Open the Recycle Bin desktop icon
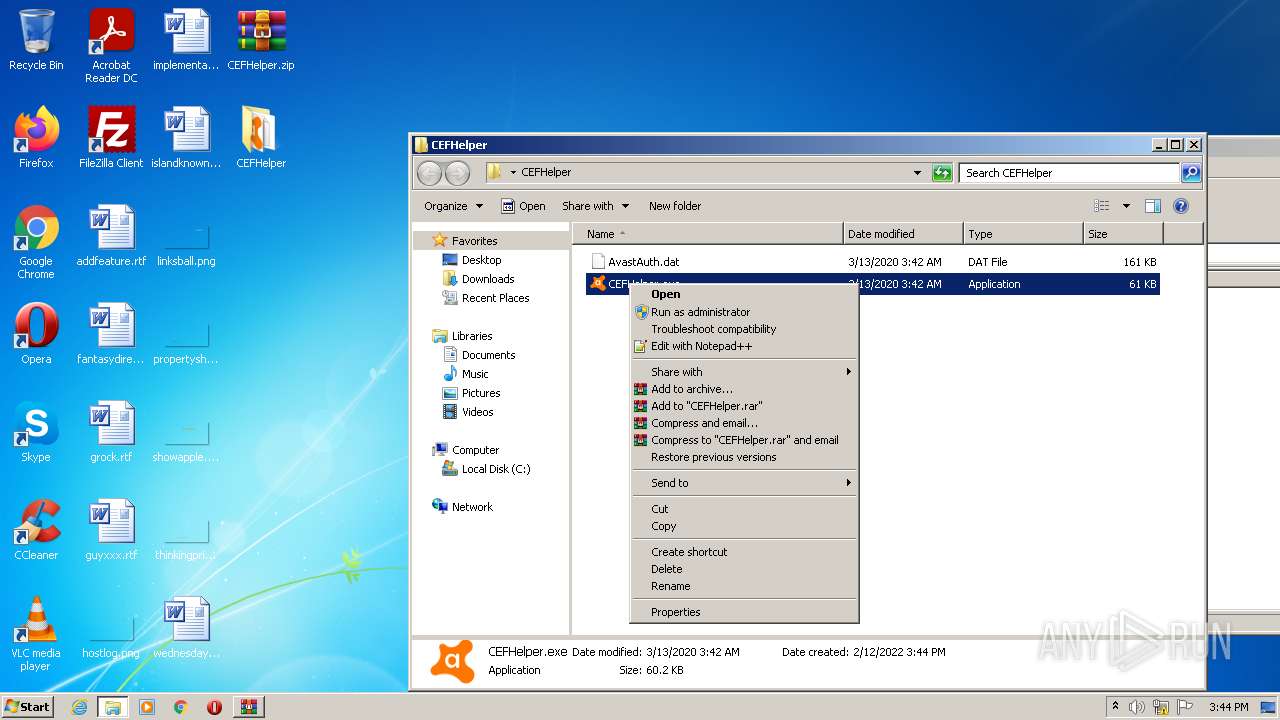This screenshot has height=720, width=1280. click(36, 41)
